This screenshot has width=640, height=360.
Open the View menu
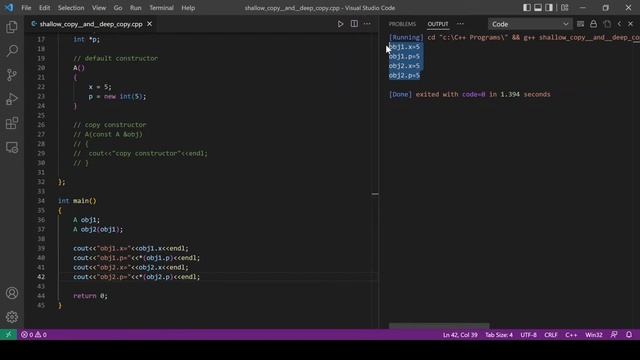click(99, 8)
